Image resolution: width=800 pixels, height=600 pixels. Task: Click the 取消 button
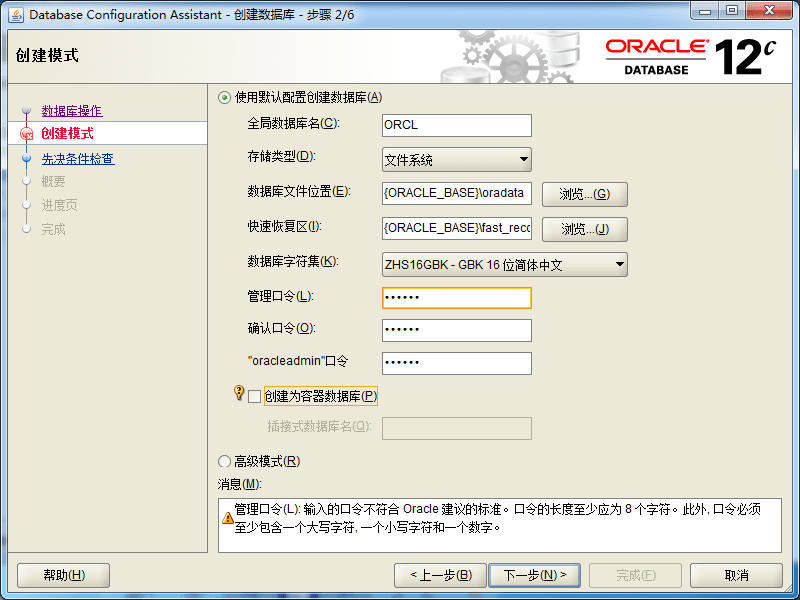click(x=736, y=576)
